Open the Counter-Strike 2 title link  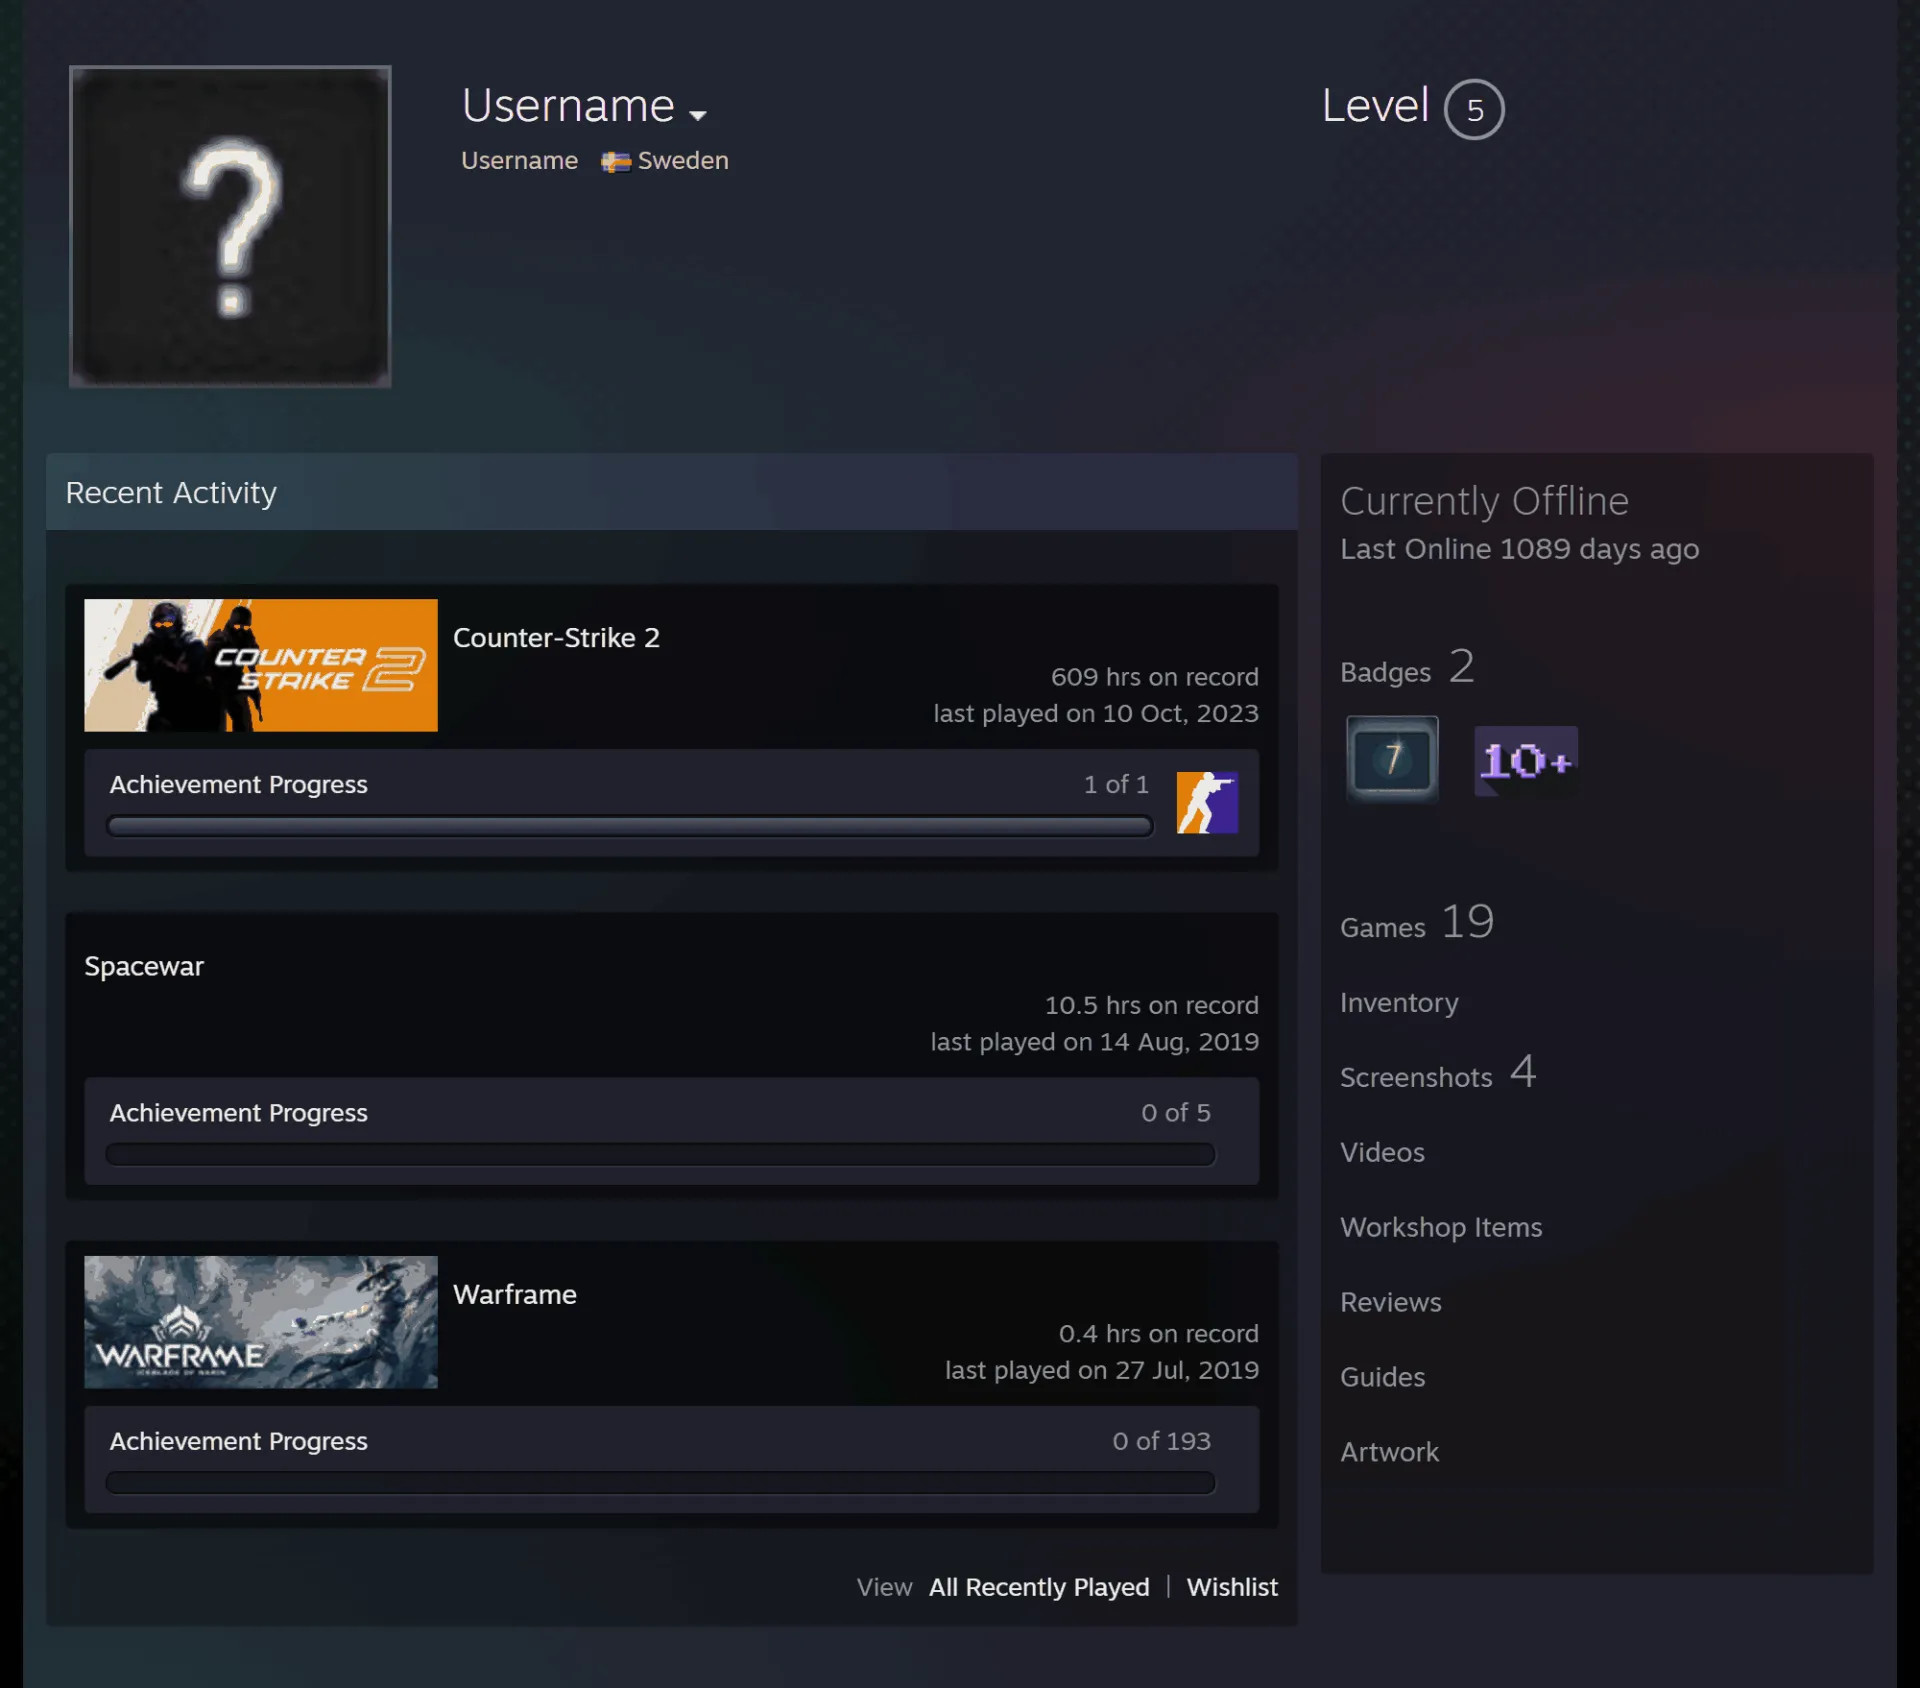[556, 638]
